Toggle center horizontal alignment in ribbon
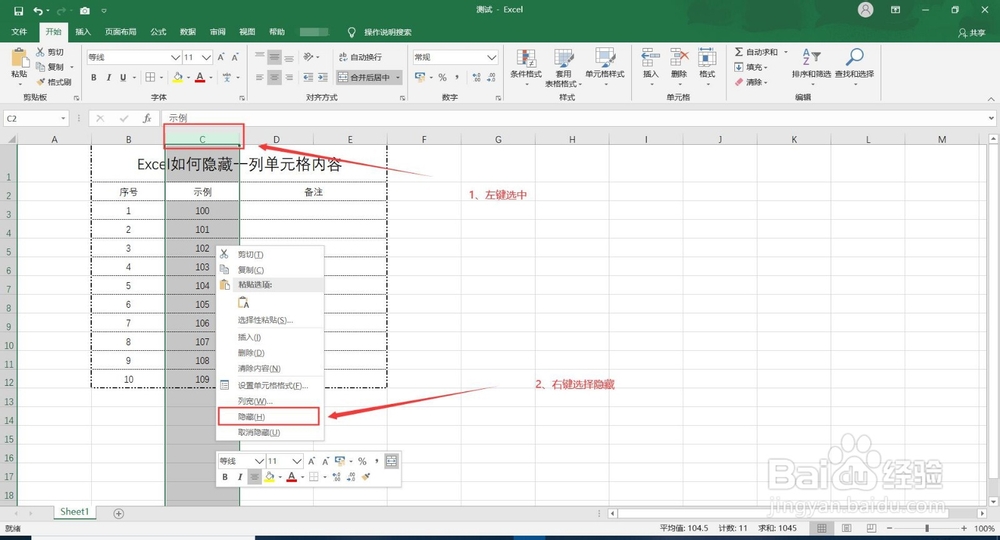Viewport: 1000px width, 540px height. tap(274, 77)
